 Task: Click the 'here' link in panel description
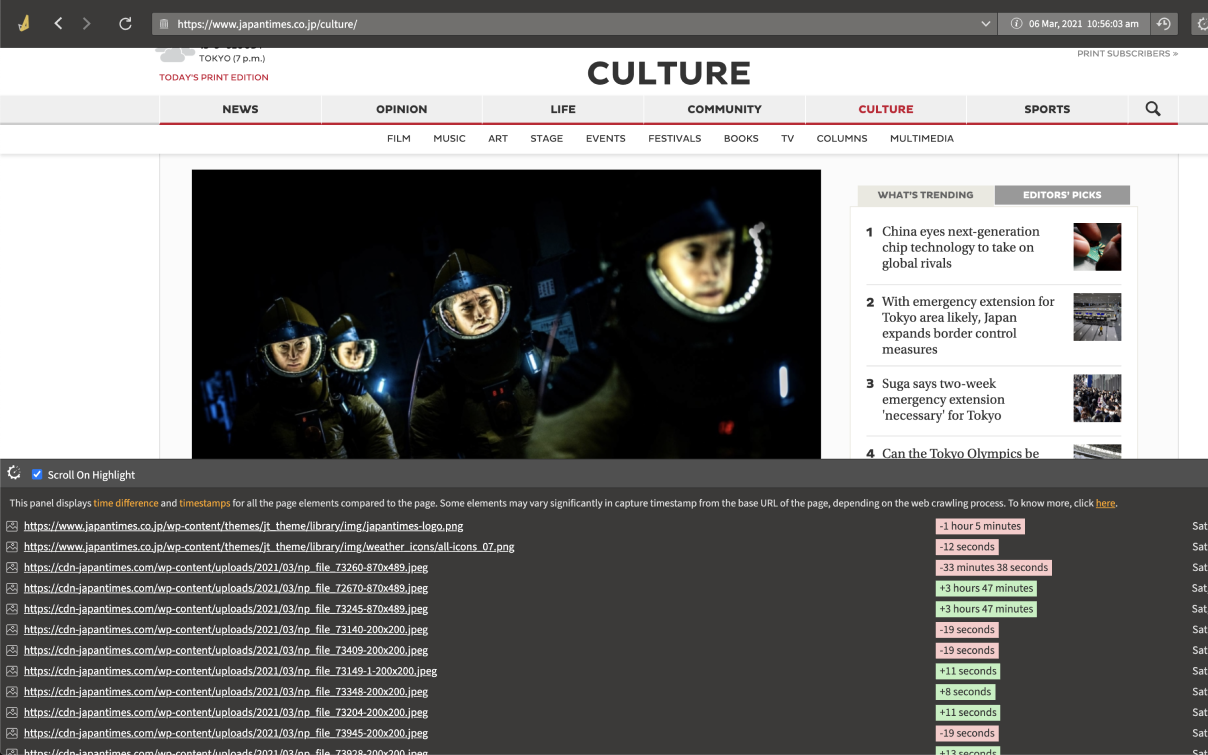pos(1105,503)
